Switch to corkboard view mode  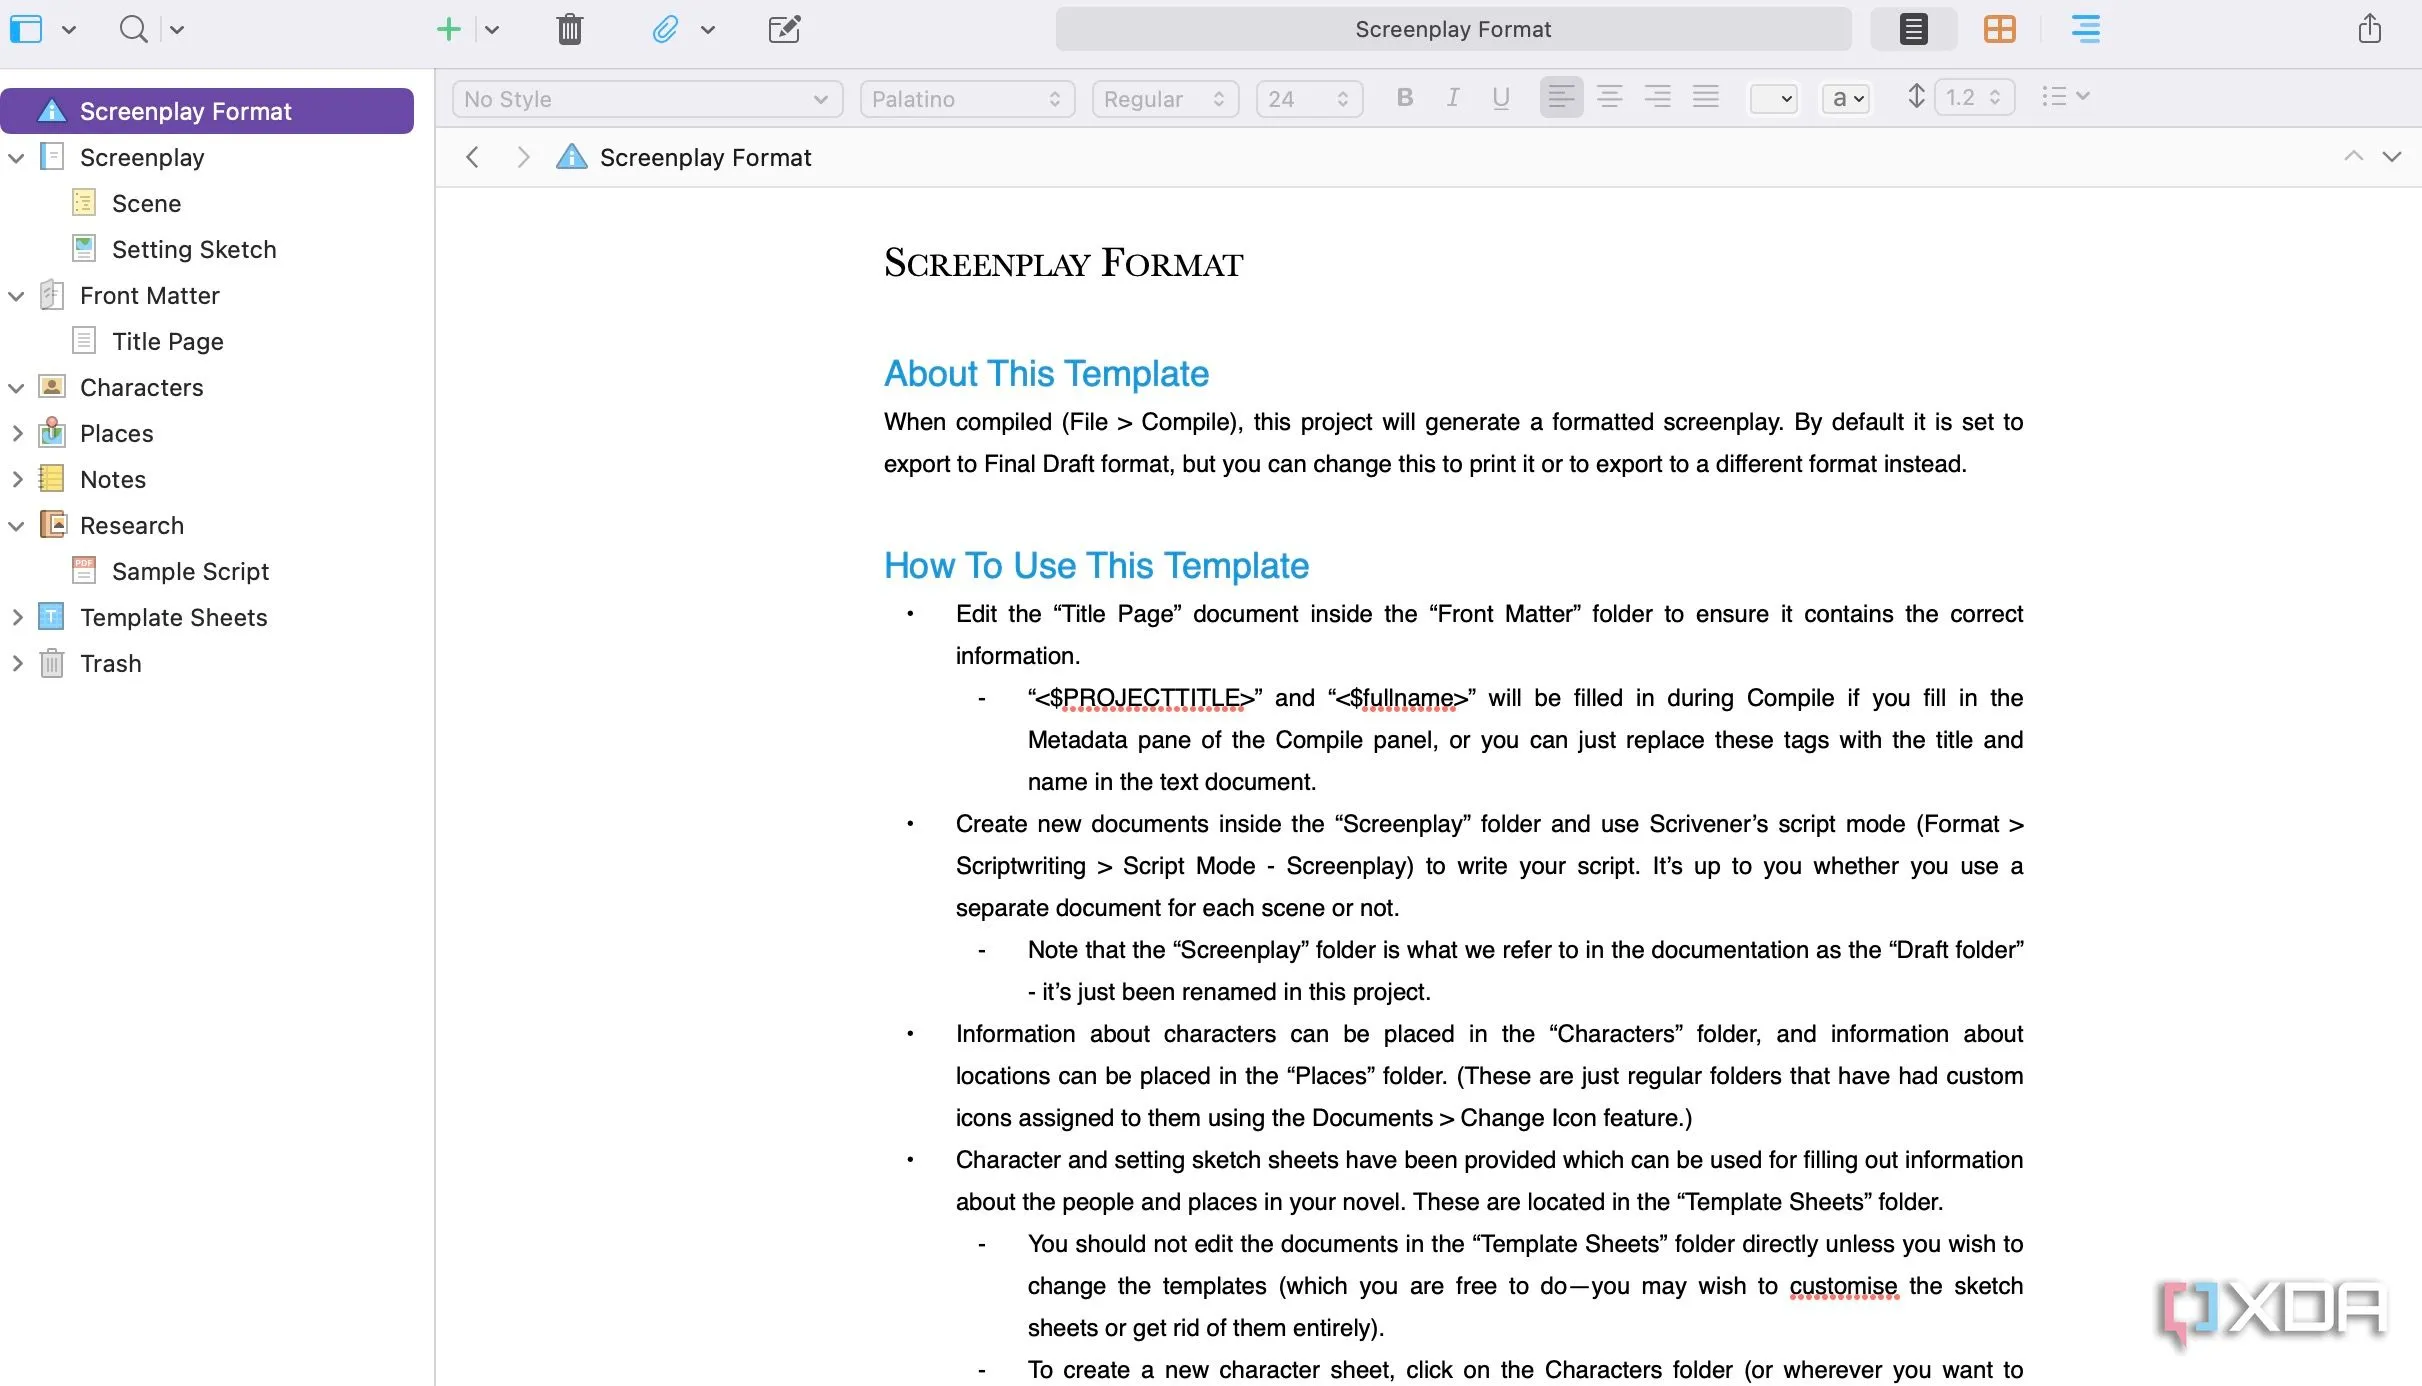[x=1999, y=29]
